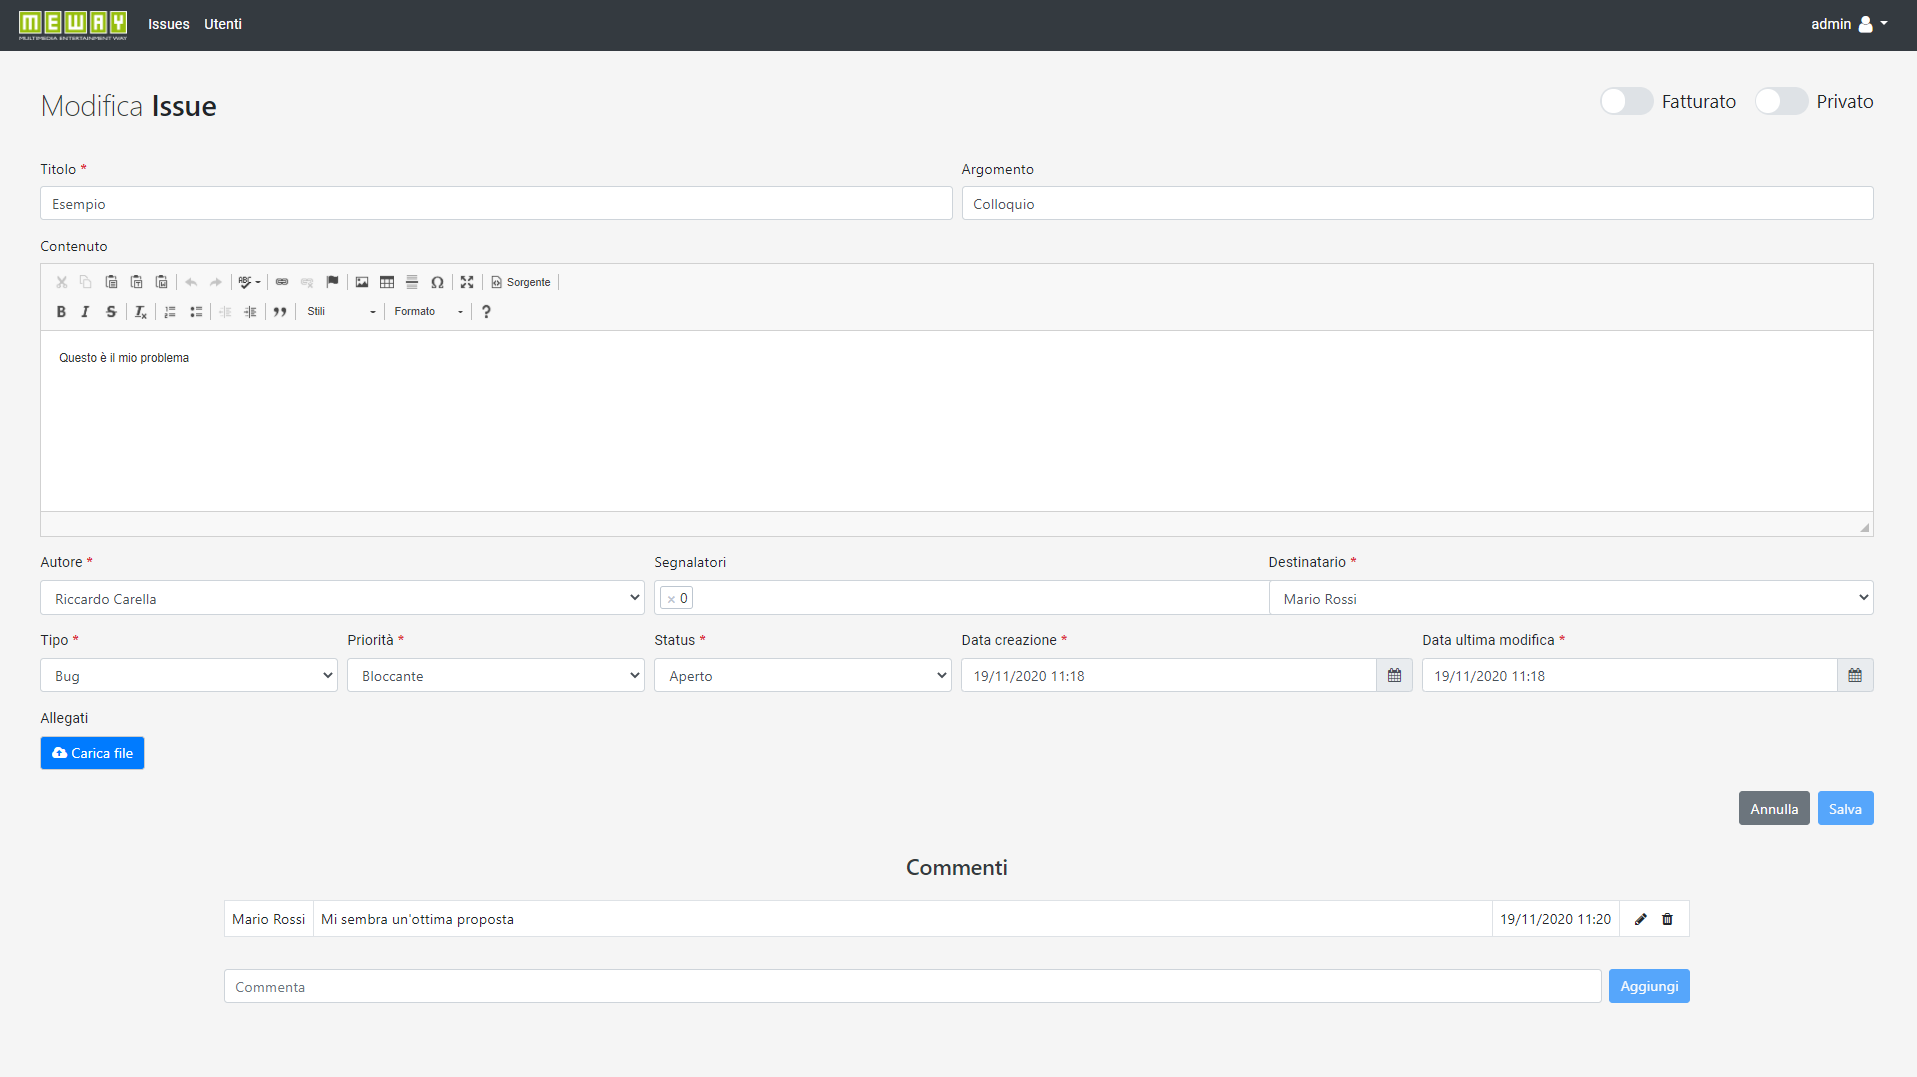
Task: Open the Priorità dropdown
Action: pyautogui.click(x=495, y=675)
